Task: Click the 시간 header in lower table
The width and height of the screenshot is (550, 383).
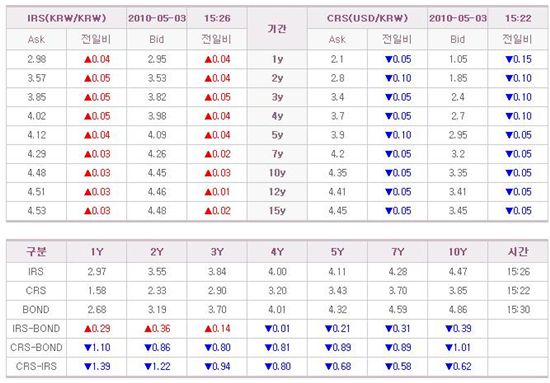Action: [518, 251]
